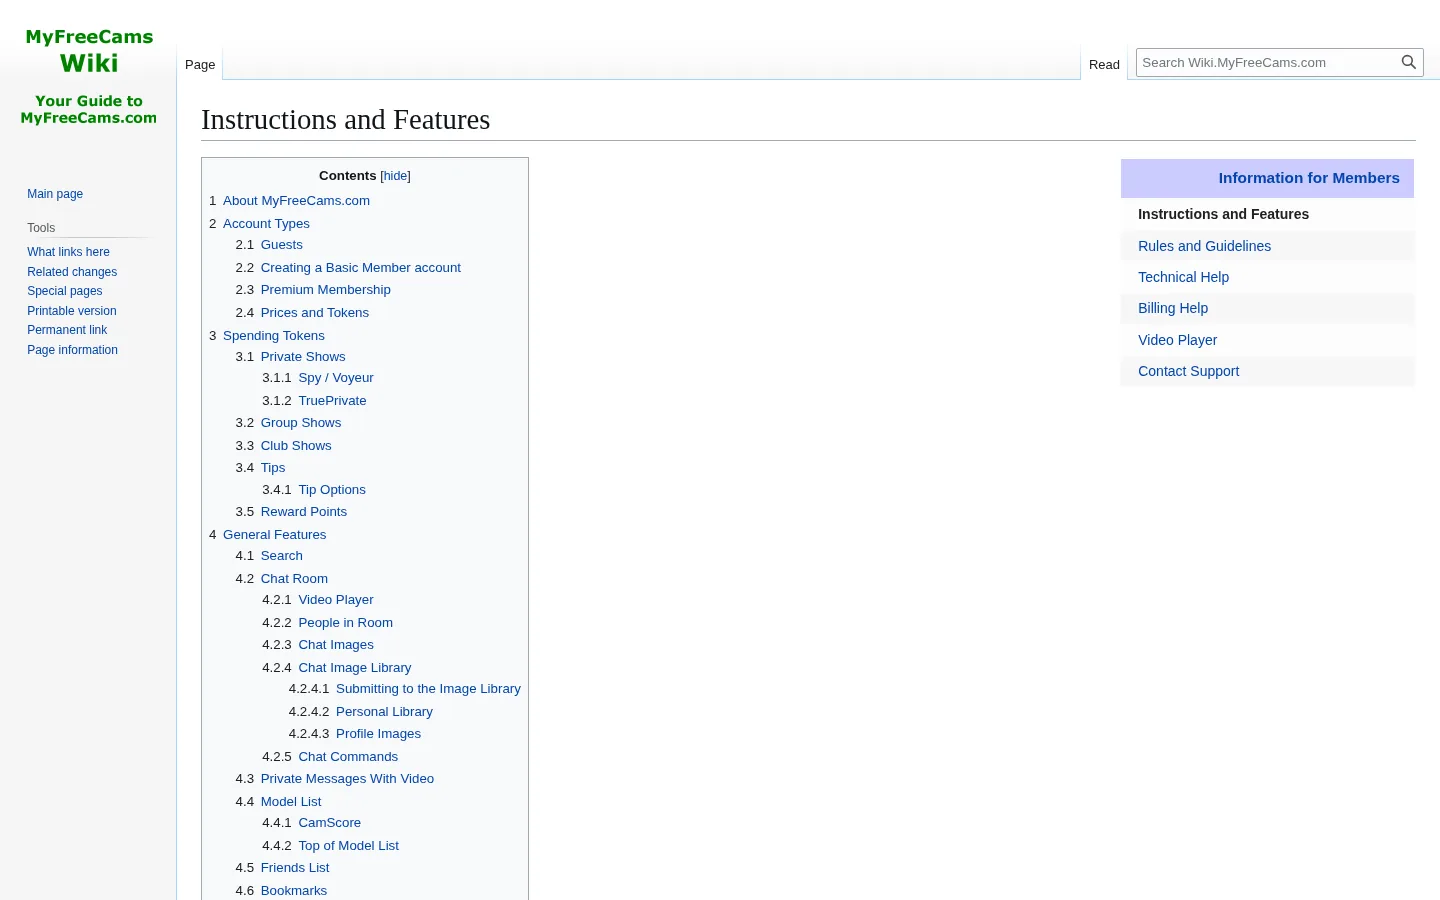1440x900 pixels.
Task: Open What links here tool
Action: tap(68, 252)
